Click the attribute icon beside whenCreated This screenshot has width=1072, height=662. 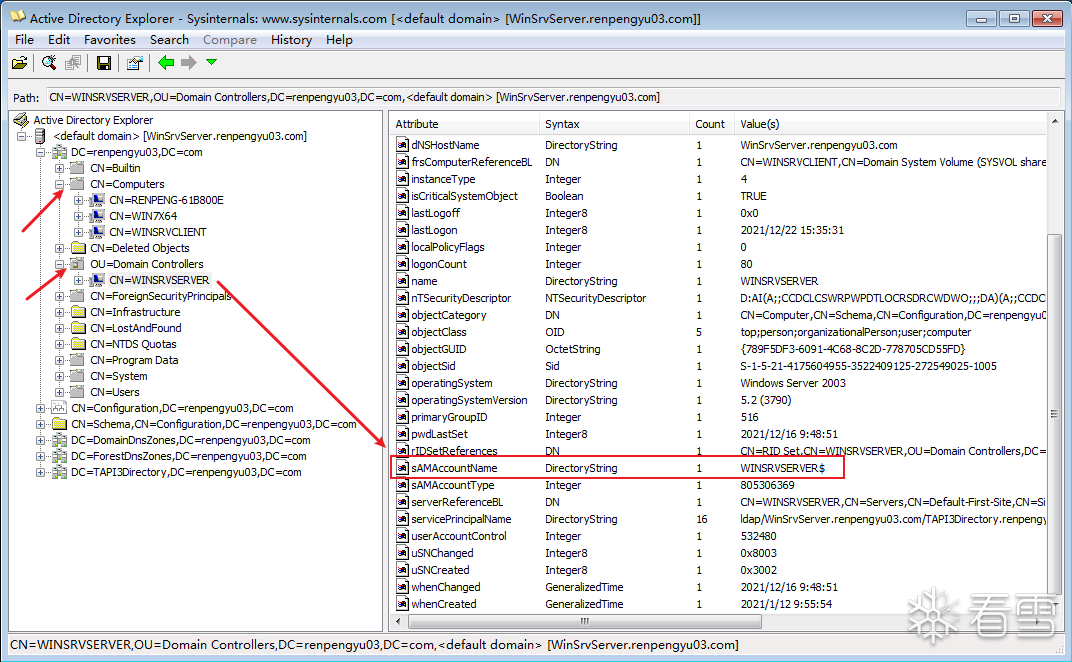pos(403,604)
